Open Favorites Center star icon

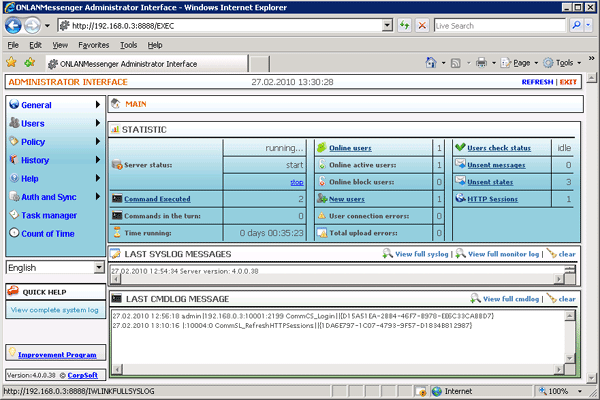click(11, 62)
